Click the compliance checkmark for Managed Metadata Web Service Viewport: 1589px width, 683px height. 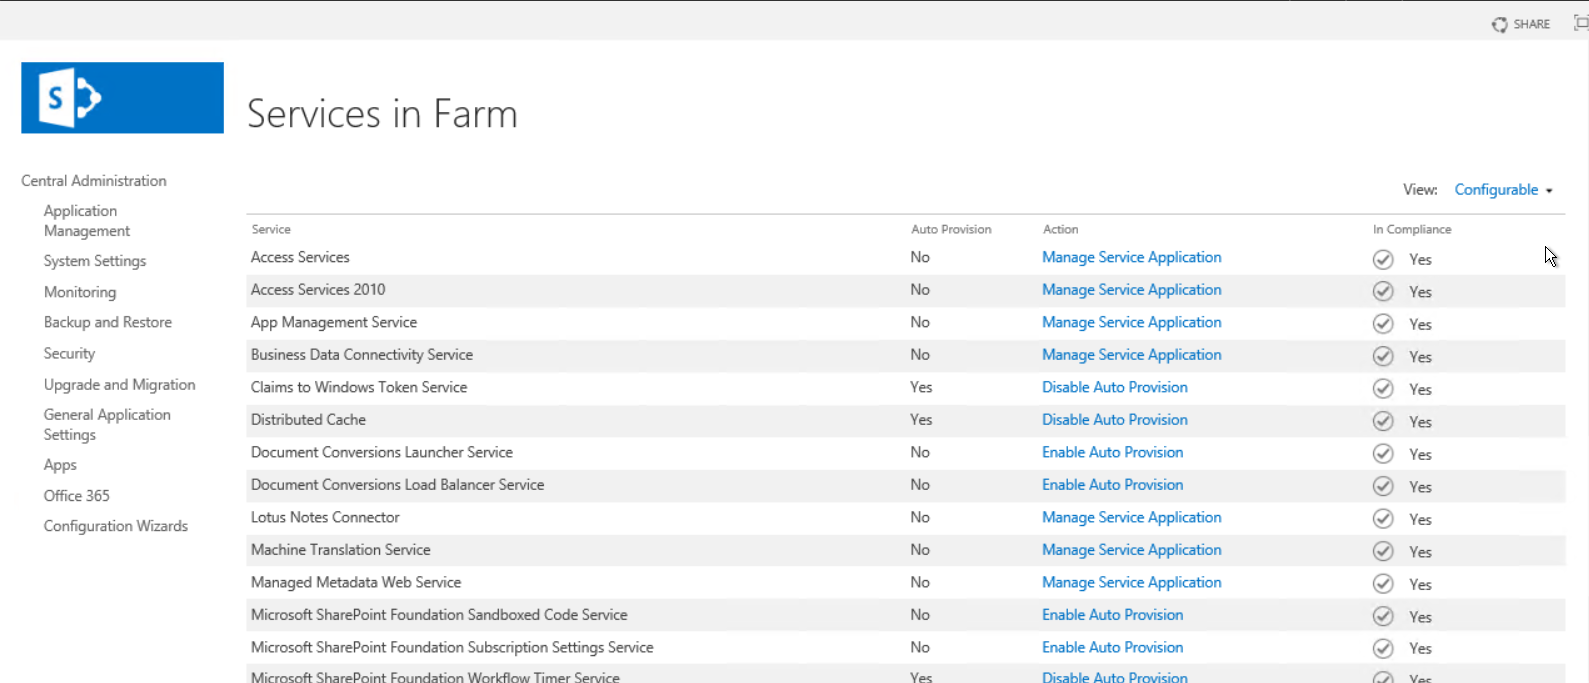pos(1383,584)
